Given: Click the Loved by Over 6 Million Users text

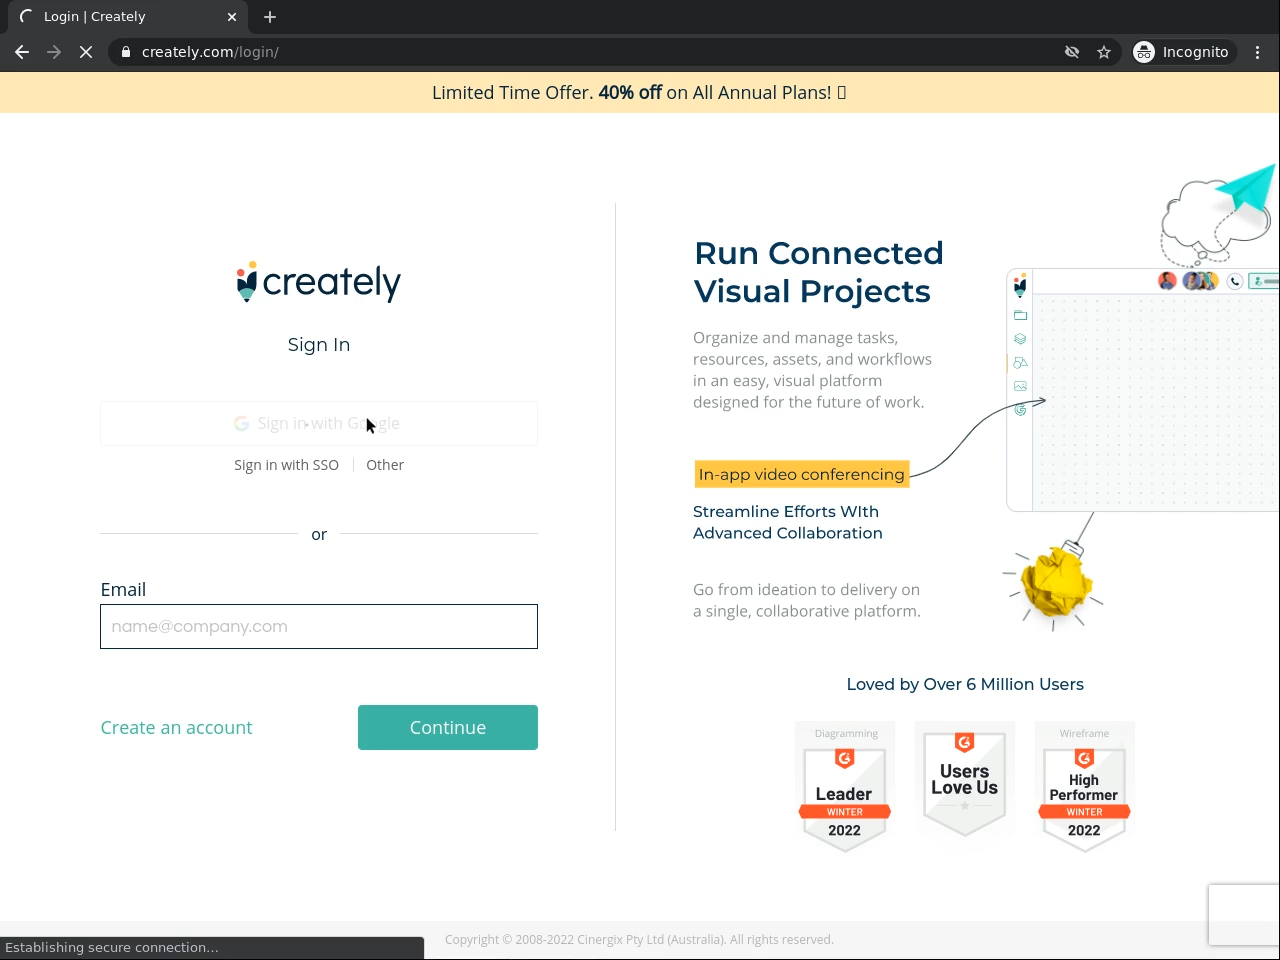Looking at the screenshot, I should coord(965,684).
